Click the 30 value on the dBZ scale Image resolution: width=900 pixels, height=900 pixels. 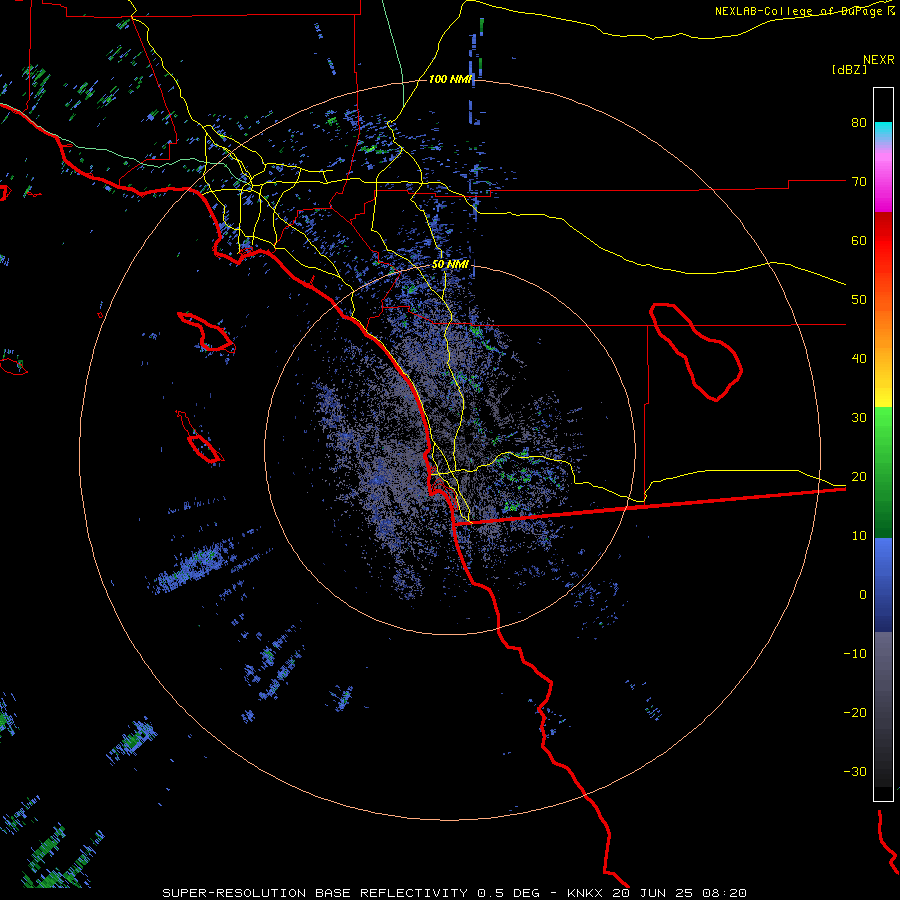click(859, 417)
